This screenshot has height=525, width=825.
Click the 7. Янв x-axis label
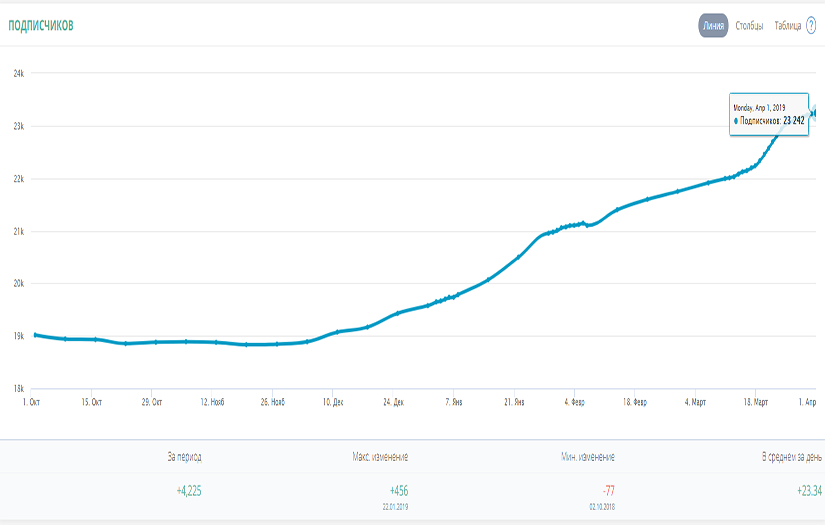[453, 402]
